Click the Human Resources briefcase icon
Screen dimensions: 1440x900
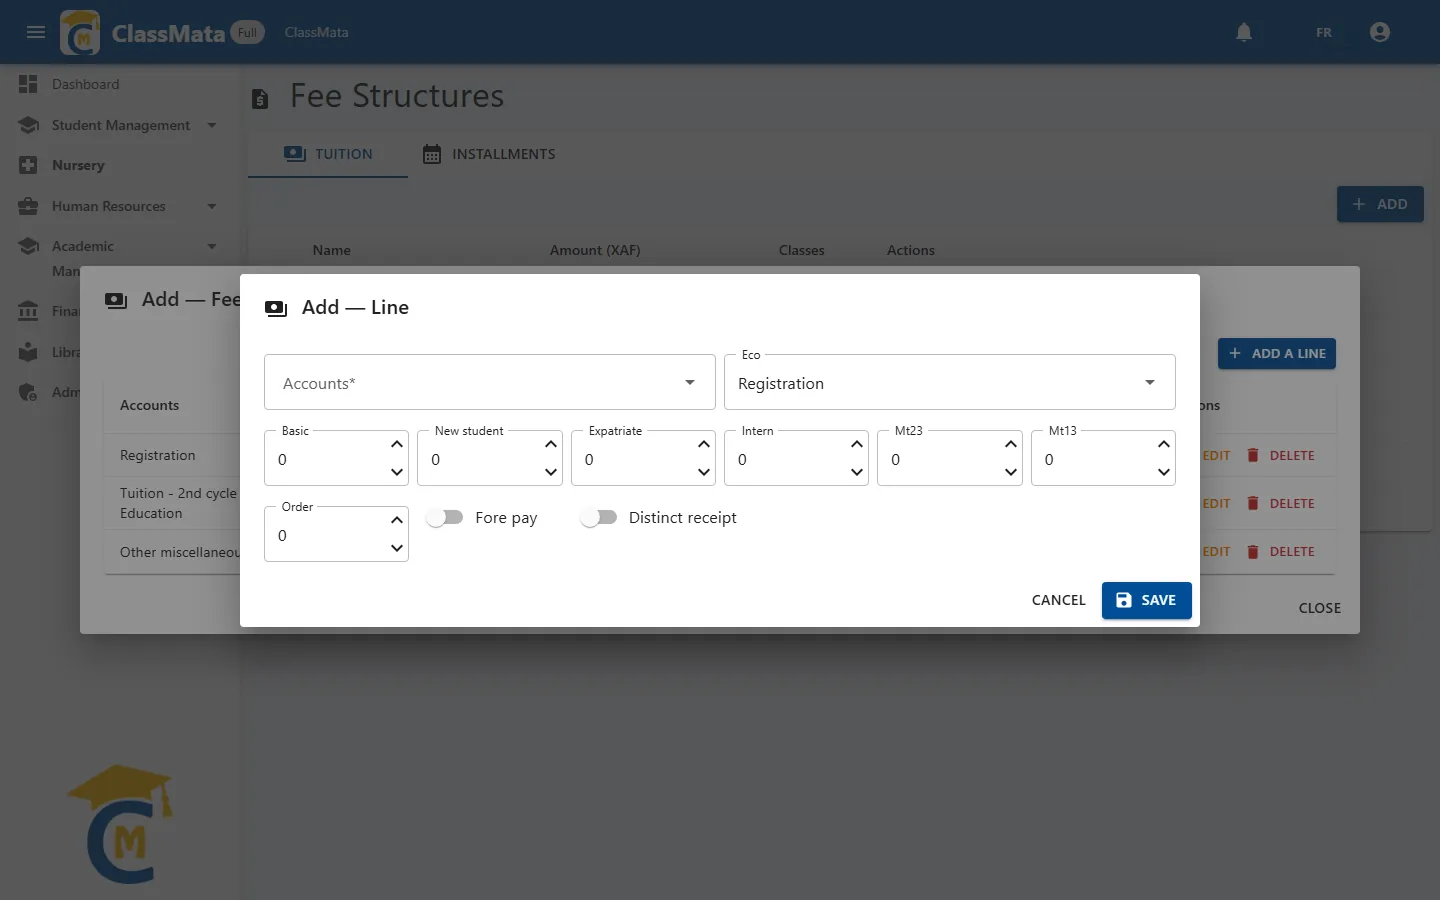(28, 206)
